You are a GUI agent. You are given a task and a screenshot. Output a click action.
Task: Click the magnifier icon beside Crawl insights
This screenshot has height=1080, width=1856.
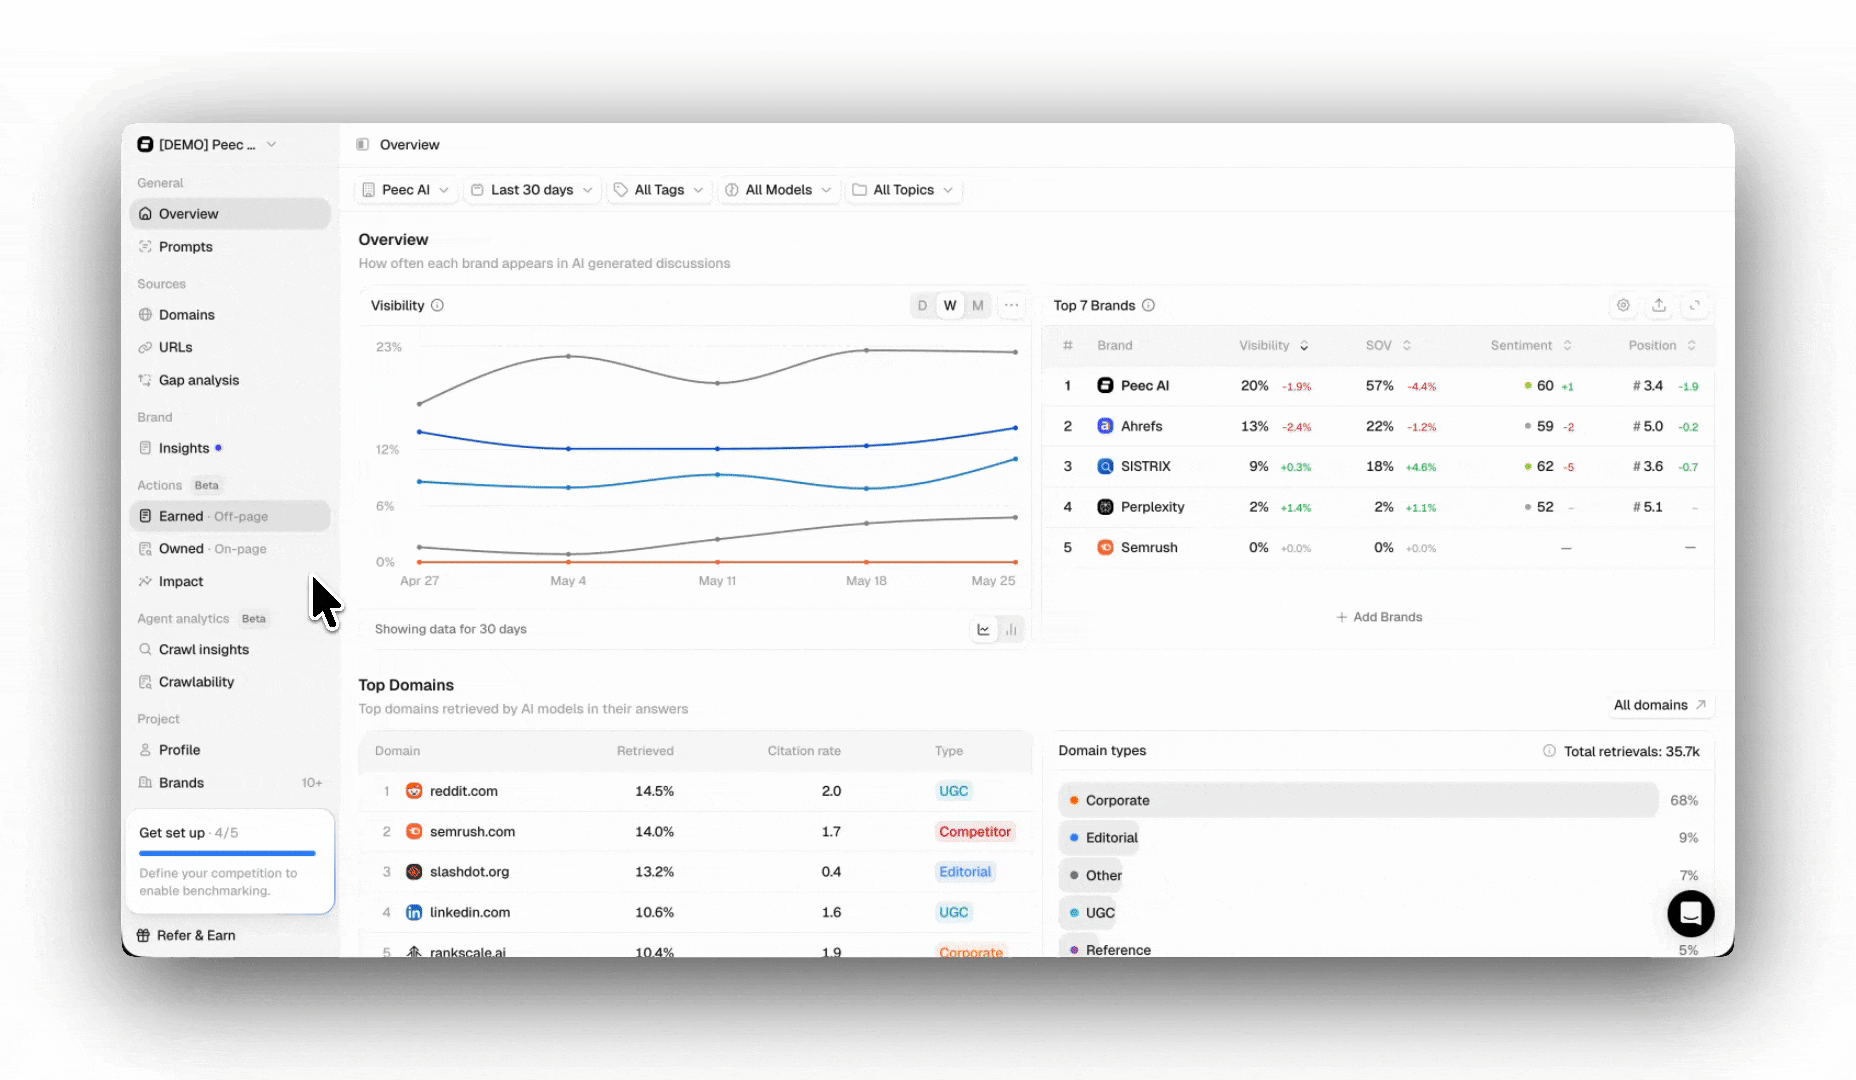[x=145, y=650]
